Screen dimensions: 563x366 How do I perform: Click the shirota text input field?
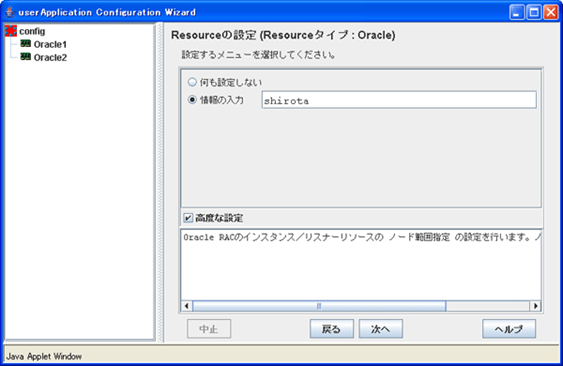(x=399, y=100)
